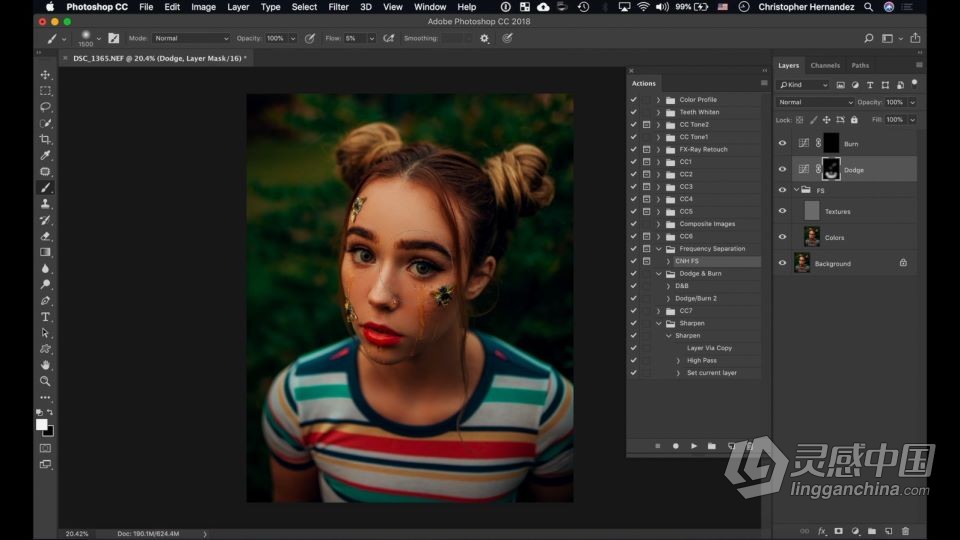Hide the Burn layer
Viewport: 960px width, 540px height.
782,143
